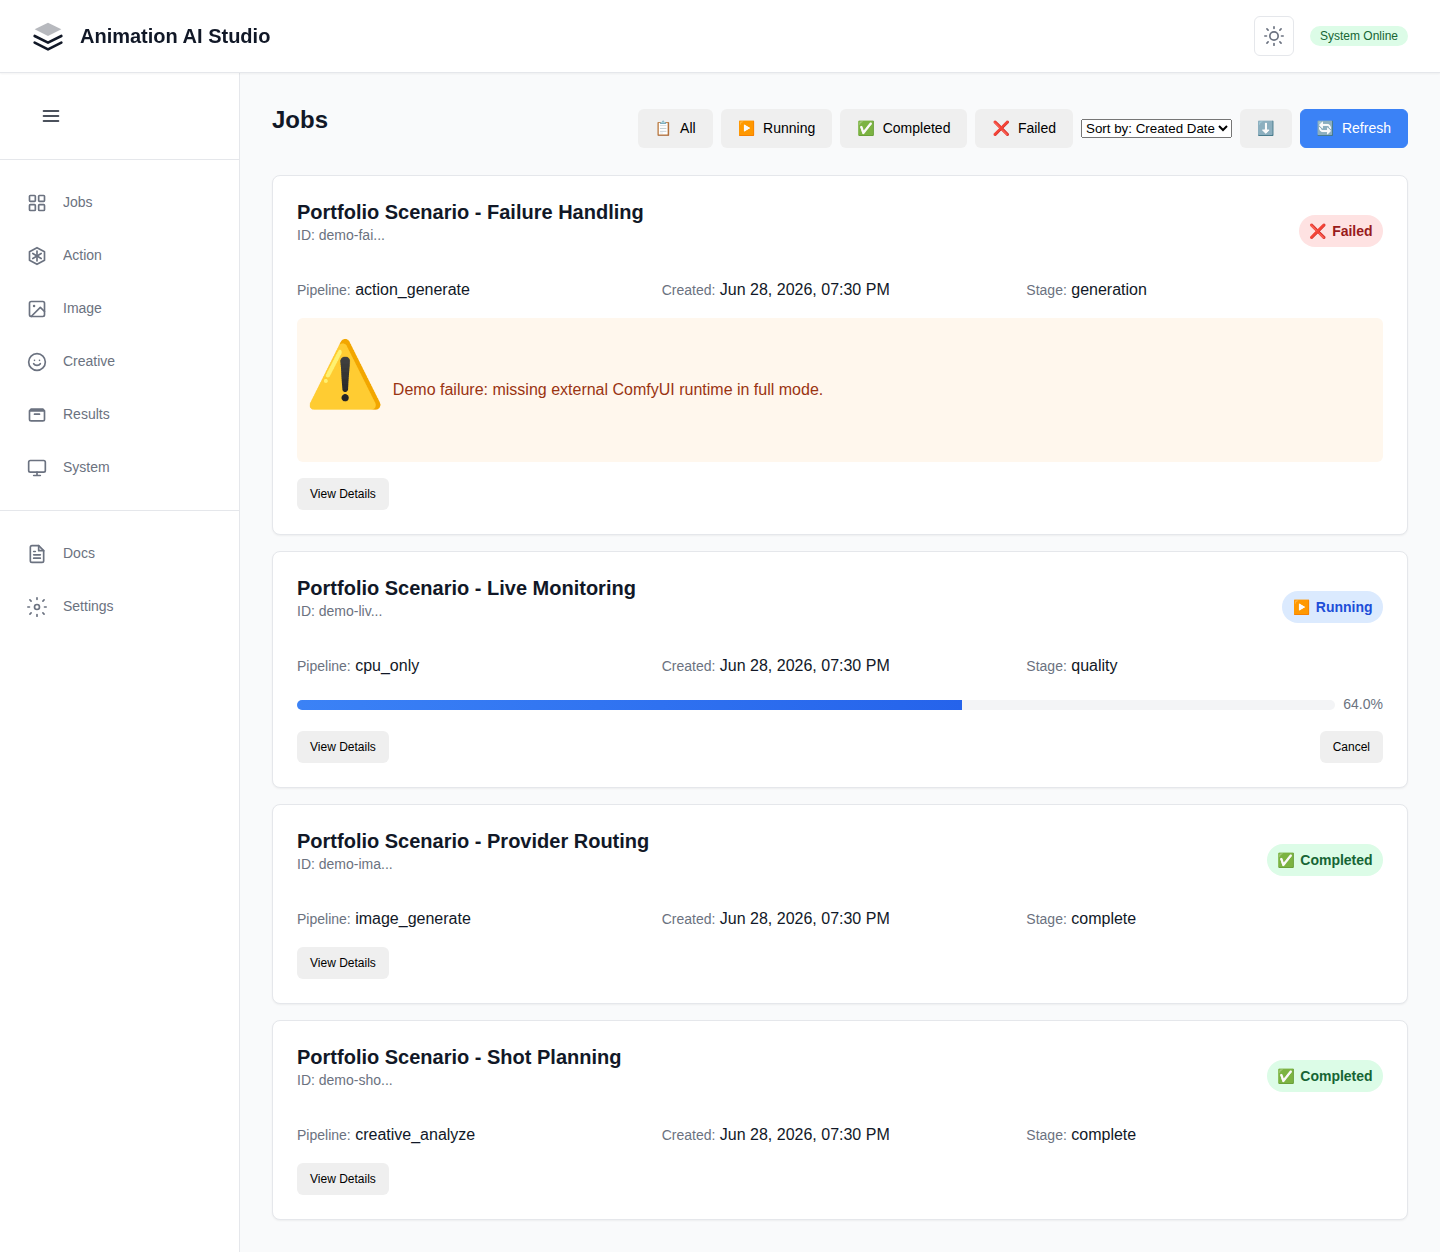Click the System monitor icon in sidebar

pyautogui.click(x=37, y=468)
